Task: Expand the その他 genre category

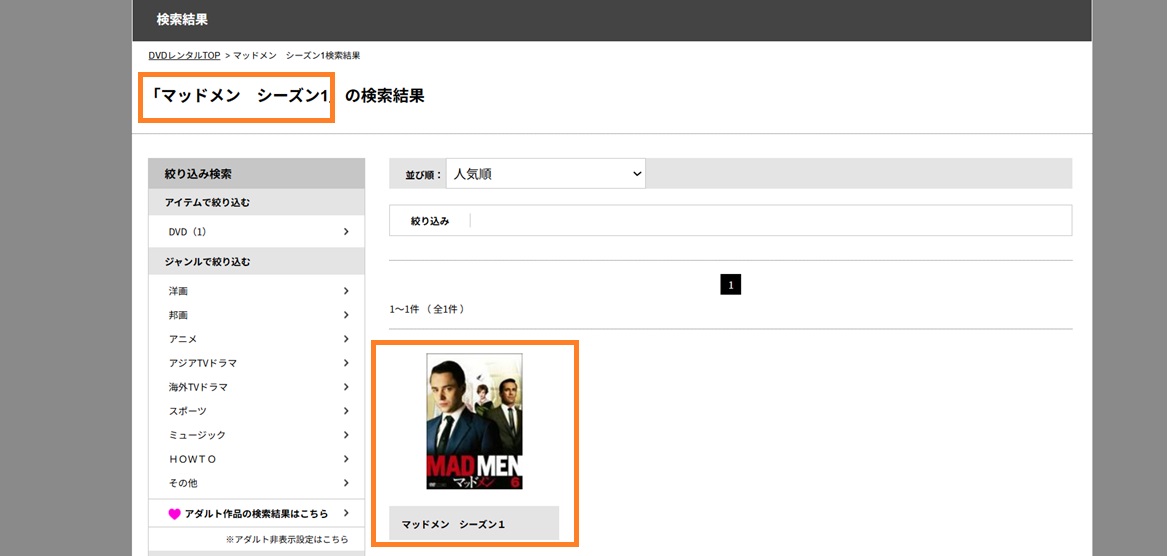Action: point(183,483)
